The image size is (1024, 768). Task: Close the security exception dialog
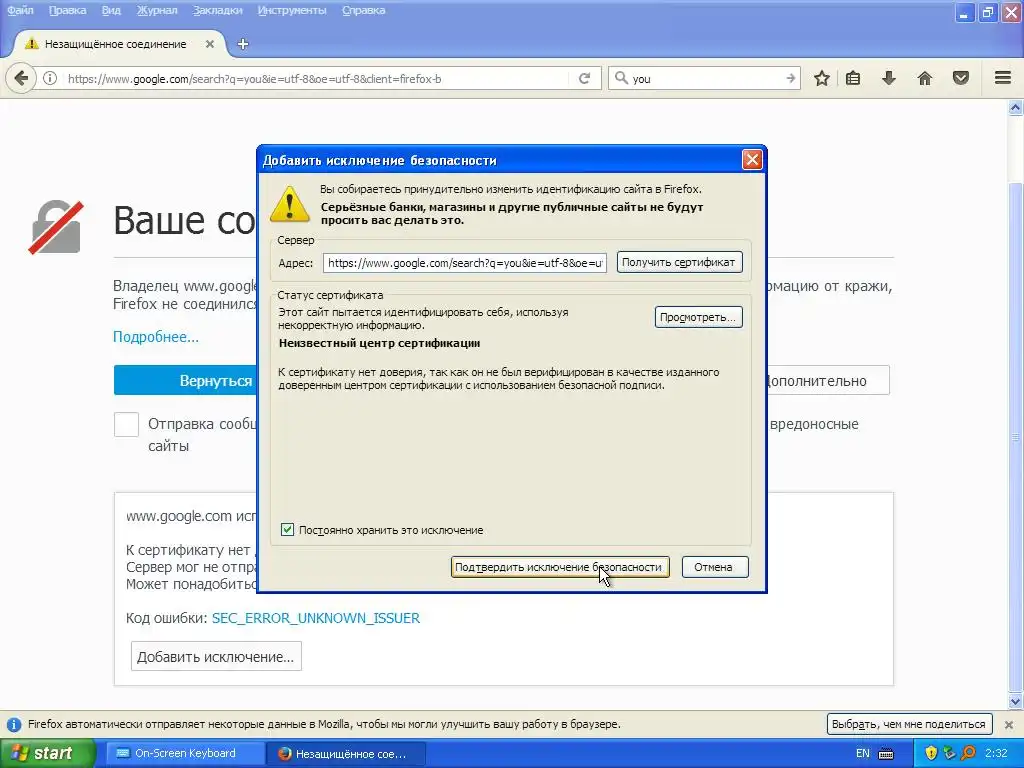pyautogui.click(x=752, y=160)
